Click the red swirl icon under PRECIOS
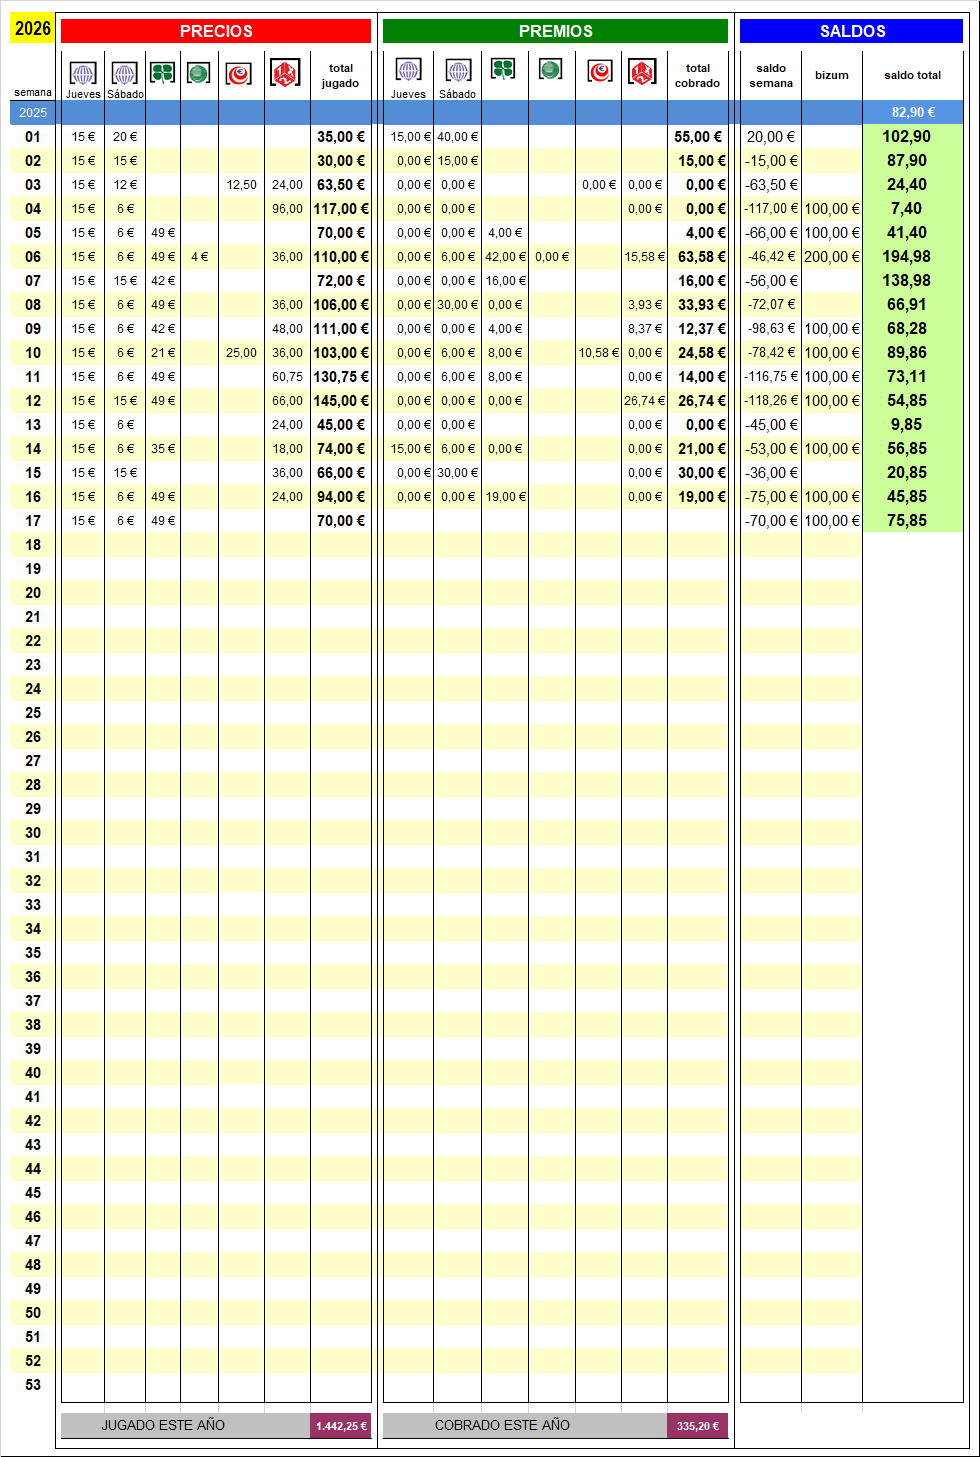This screenshot has width=980, height=1457. tap(239, 74)
